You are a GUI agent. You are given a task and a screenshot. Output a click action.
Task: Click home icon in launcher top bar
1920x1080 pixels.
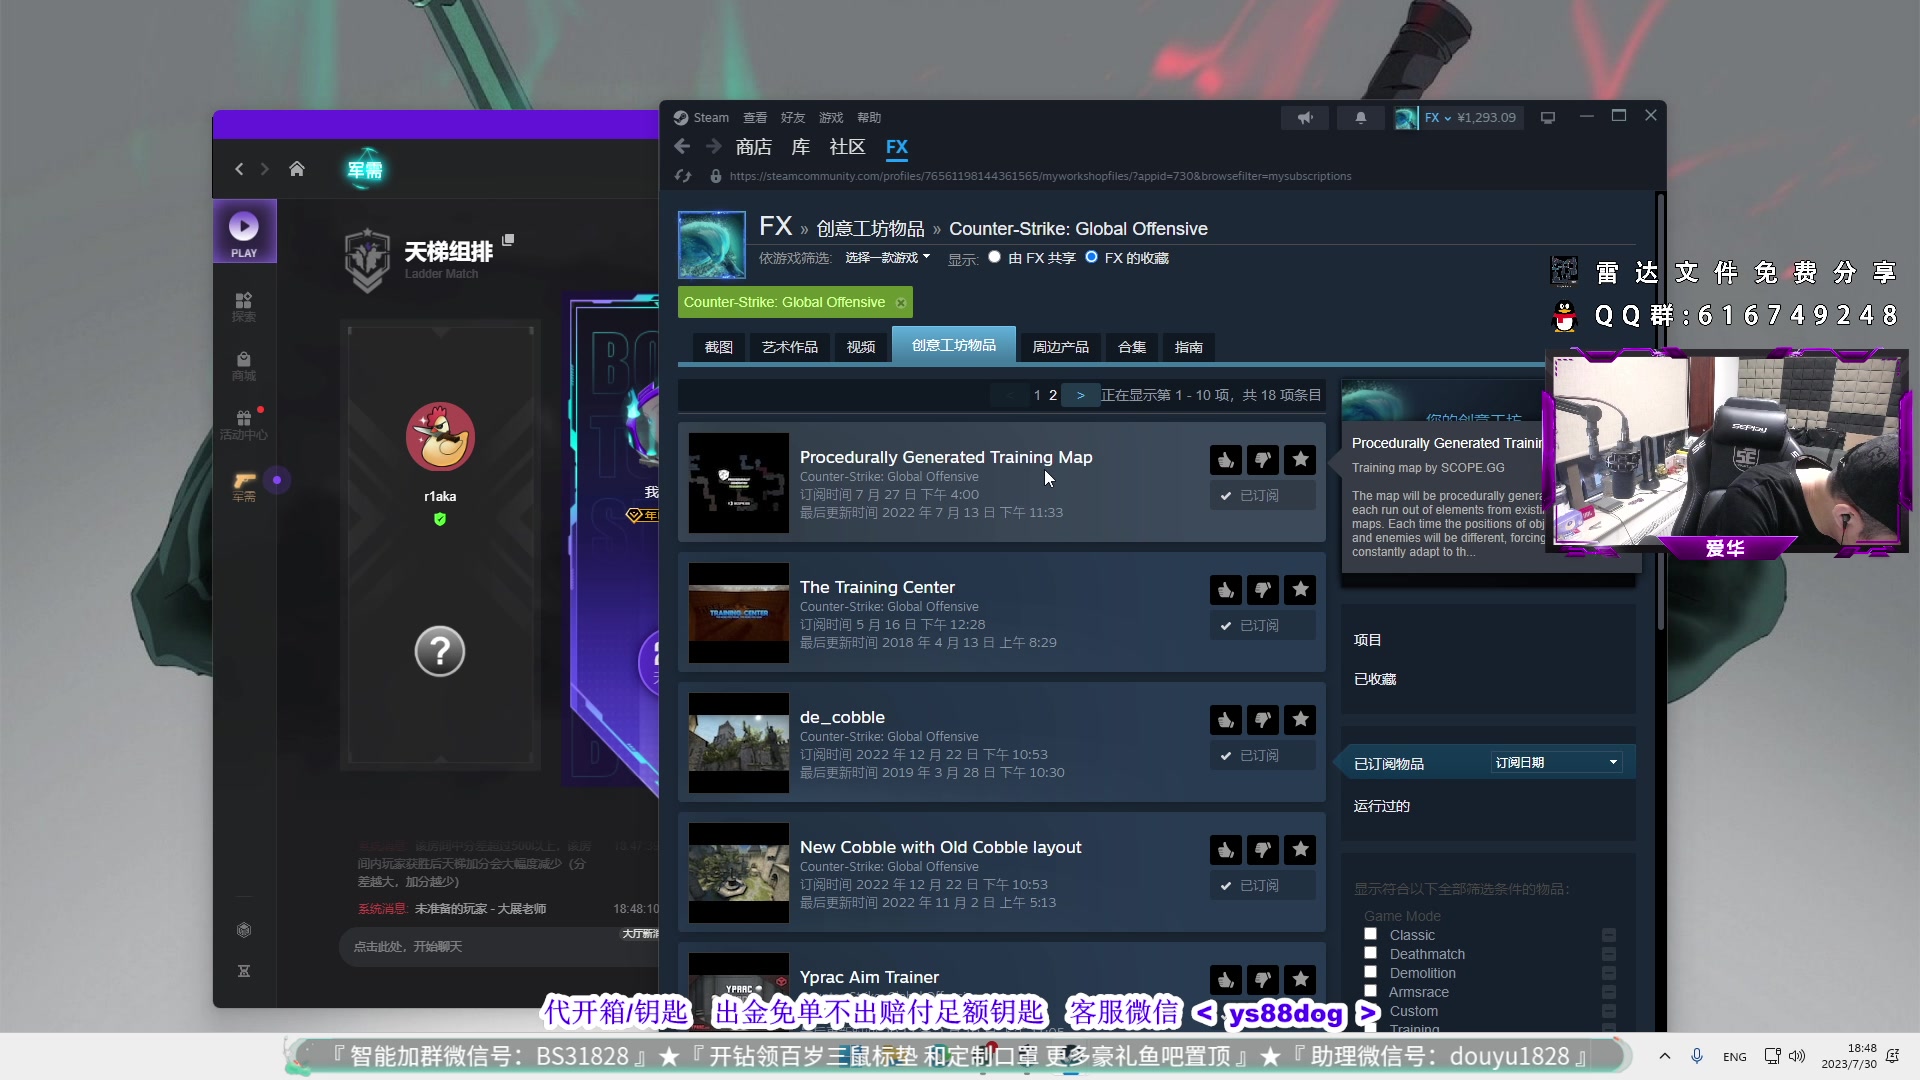(x=297, y=169)
